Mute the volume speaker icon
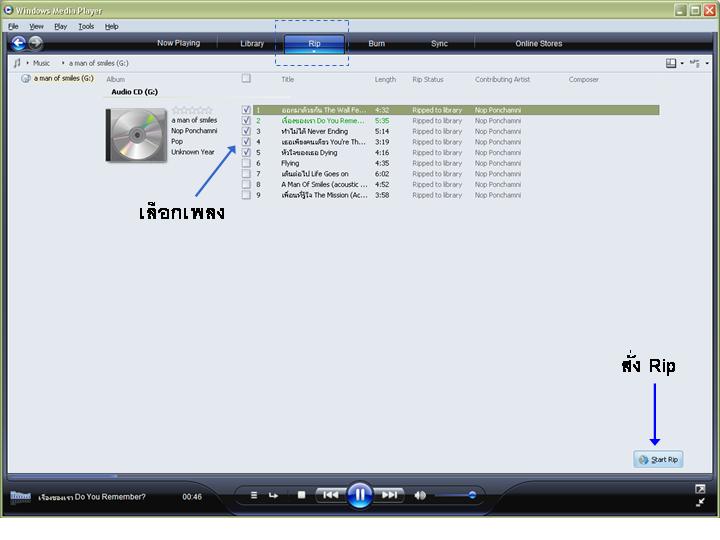720x540 pixels. [x=420, y=495]
